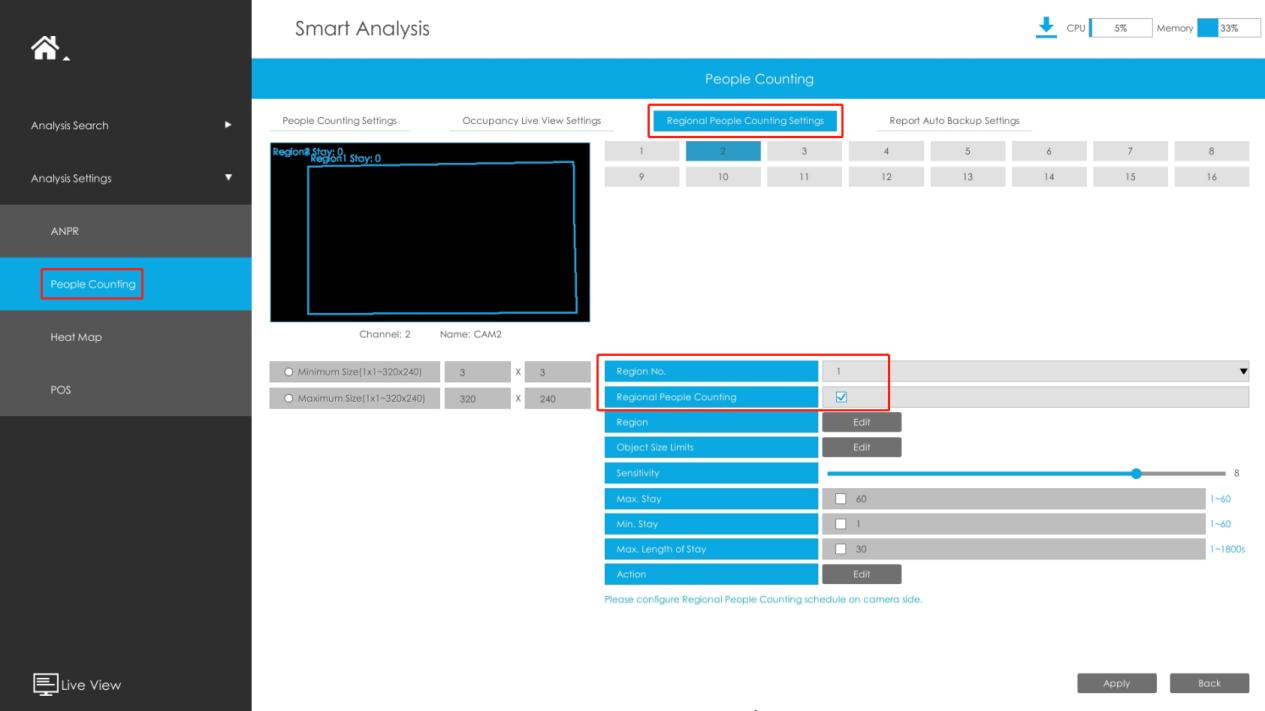This screenshot has height=711, width=1265.
Task: Click the Maximum Size 320 field
Action: [478, 398]
